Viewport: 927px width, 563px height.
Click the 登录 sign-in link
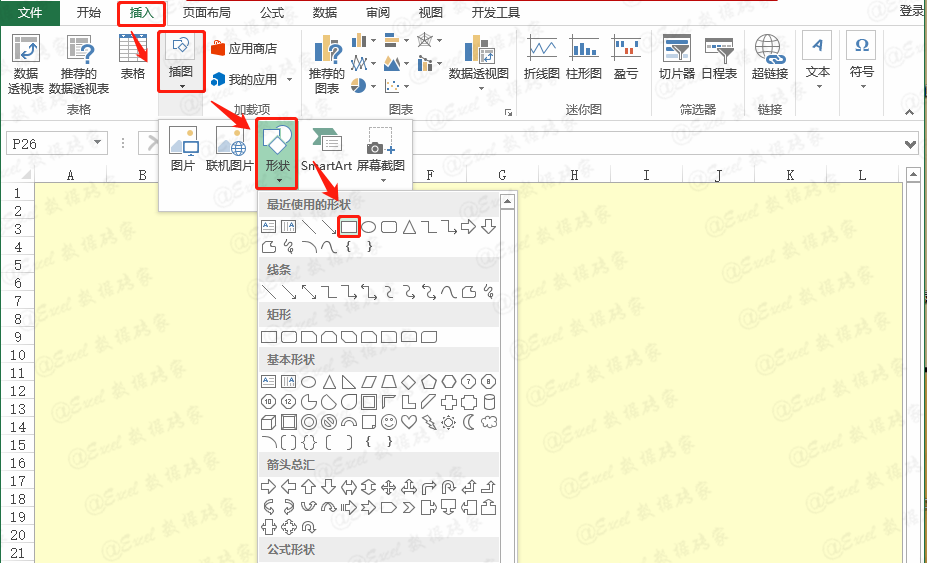(912, 11)
